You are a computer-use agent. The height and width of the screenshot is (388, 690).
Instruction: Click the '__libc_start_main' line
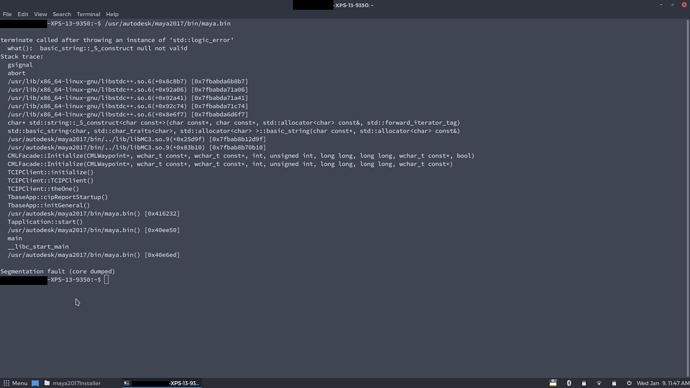(38, 247)
